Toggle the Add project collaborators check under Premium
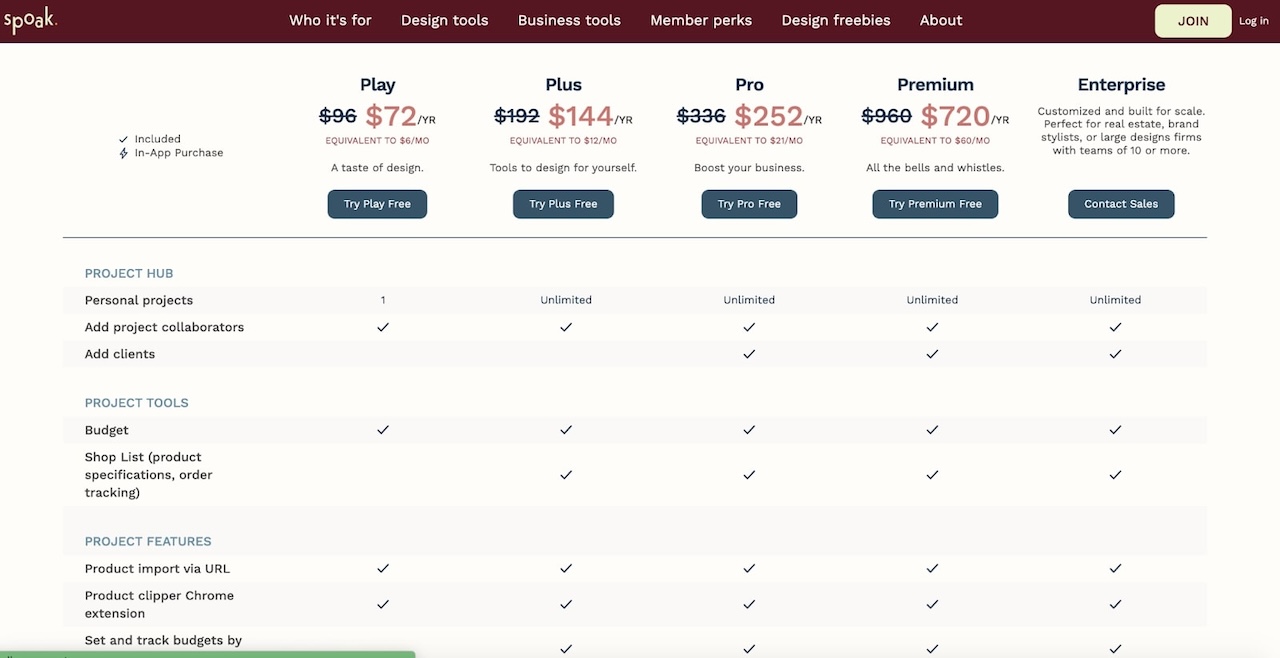 pos(932,326)
